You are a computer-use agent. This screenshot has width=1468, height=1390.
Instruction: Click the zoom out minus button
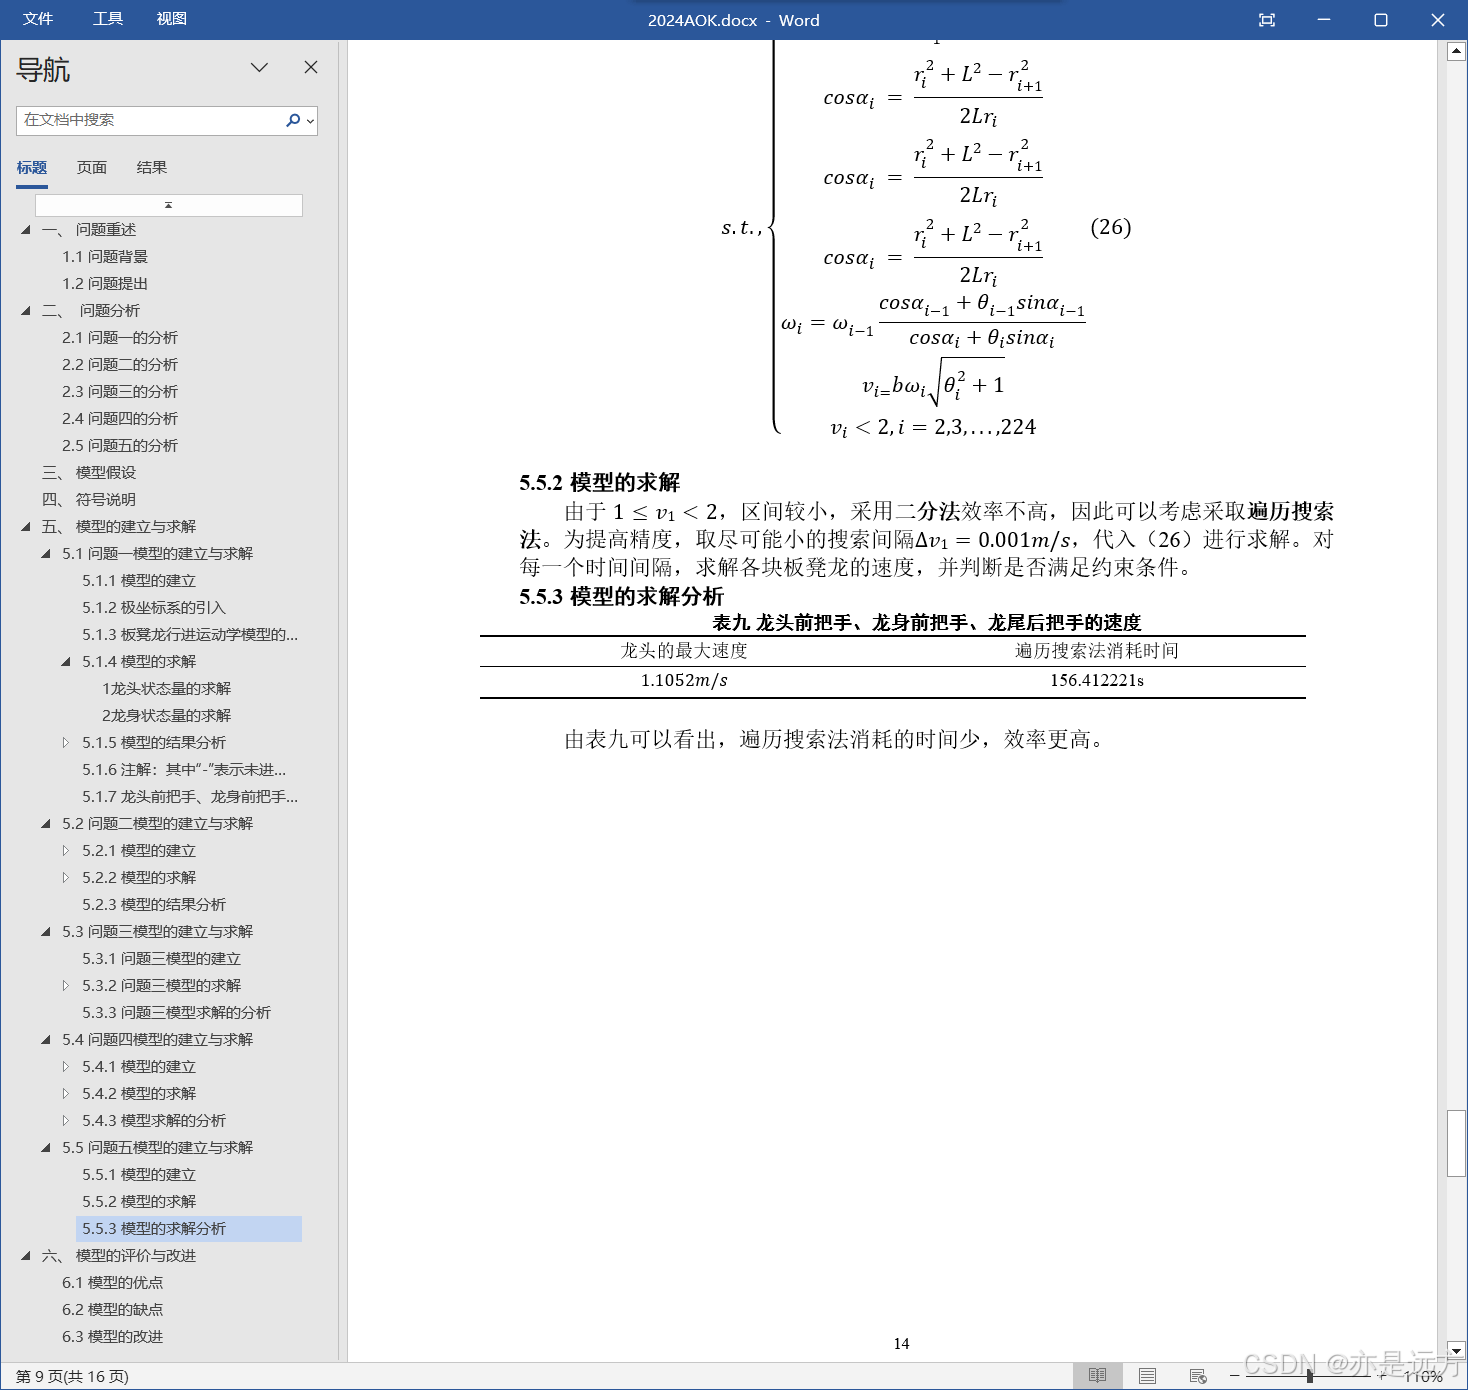click(x=1234, y=1376)
